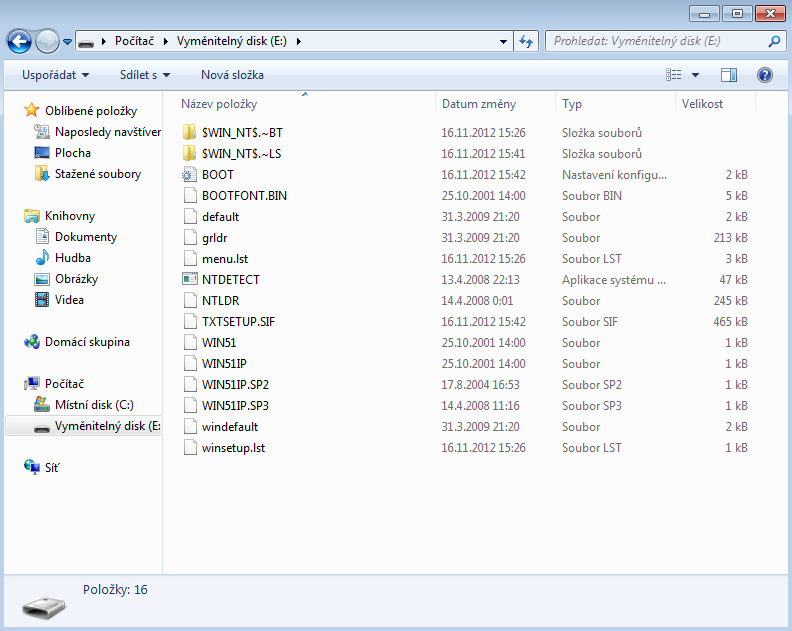Change view with the view mode icon
Screen dimensions: 792x631
click(673, 75)
